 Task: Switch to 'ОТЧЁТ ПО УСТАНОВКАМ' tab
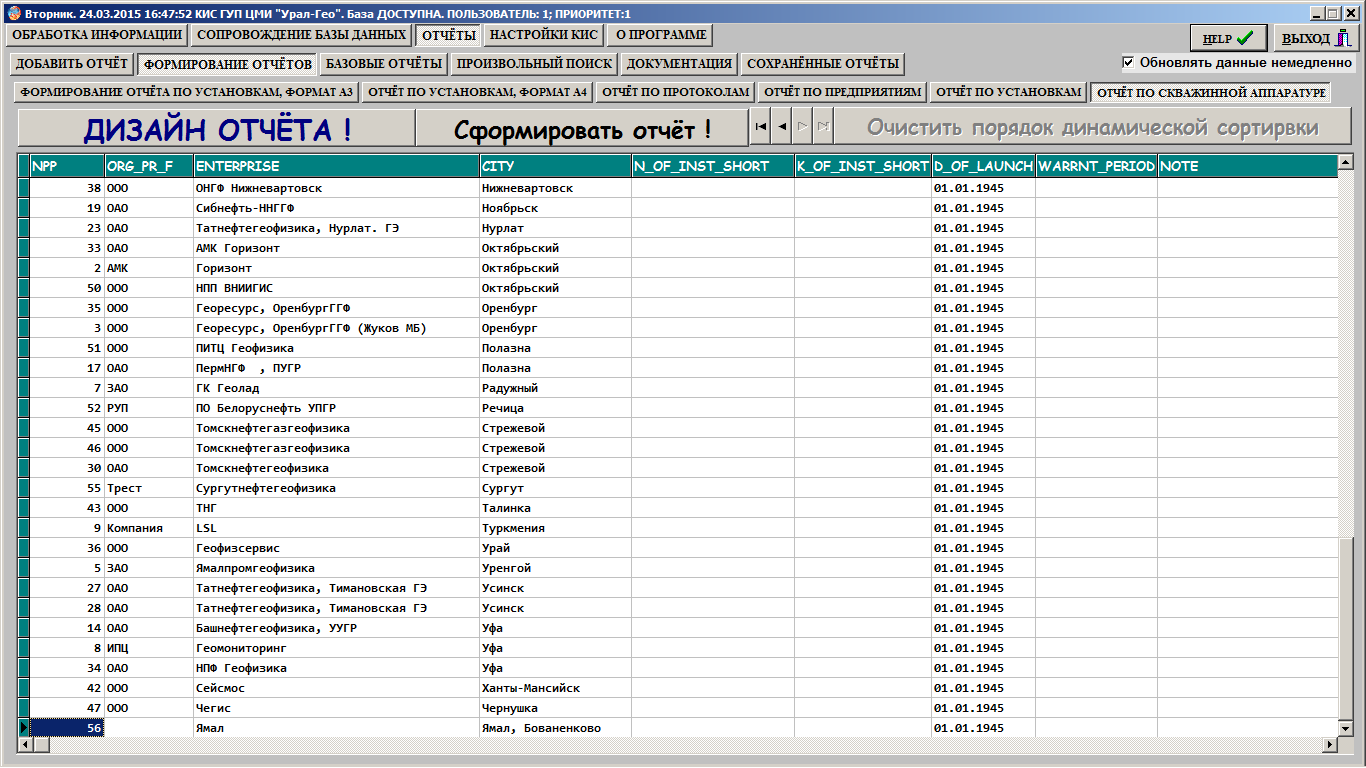1008,92
